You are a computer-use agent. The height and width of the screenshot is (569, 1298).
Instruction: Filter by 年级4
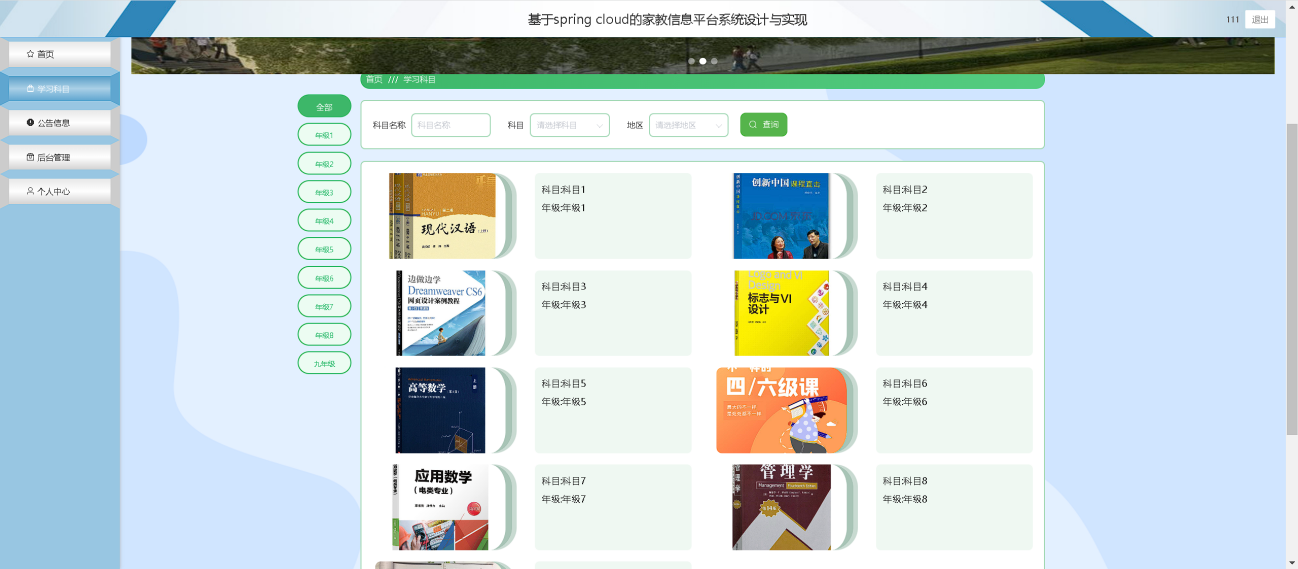click(324, 220)
